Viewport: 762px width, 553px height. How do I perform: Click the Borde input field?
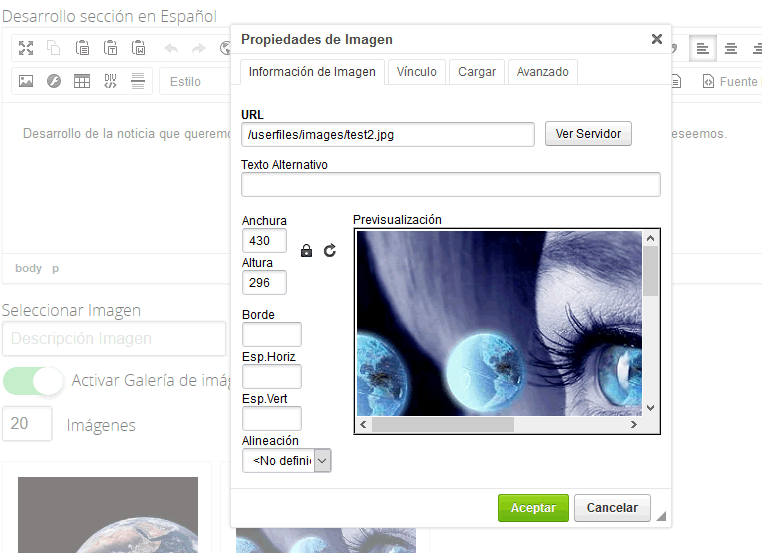pos(272,335)
